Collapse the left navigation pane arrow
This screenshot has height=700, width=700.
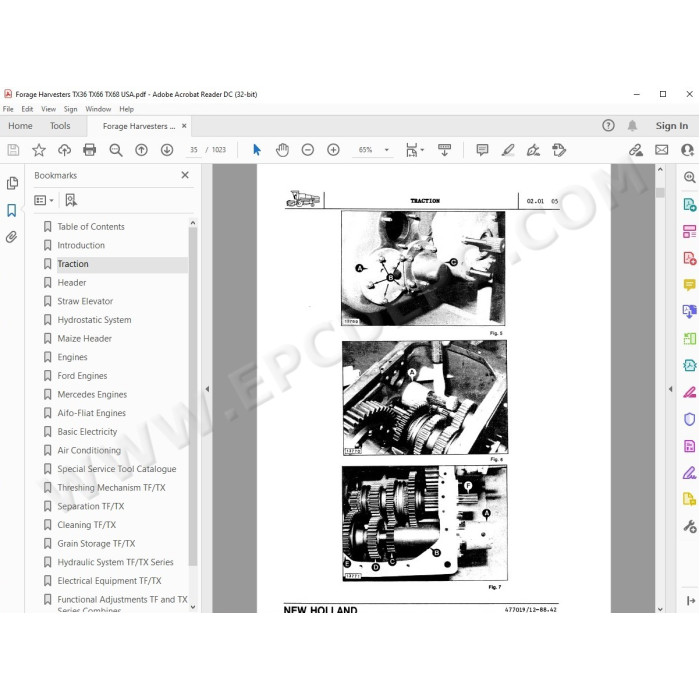pyautogui.click(x=207, y=389)
